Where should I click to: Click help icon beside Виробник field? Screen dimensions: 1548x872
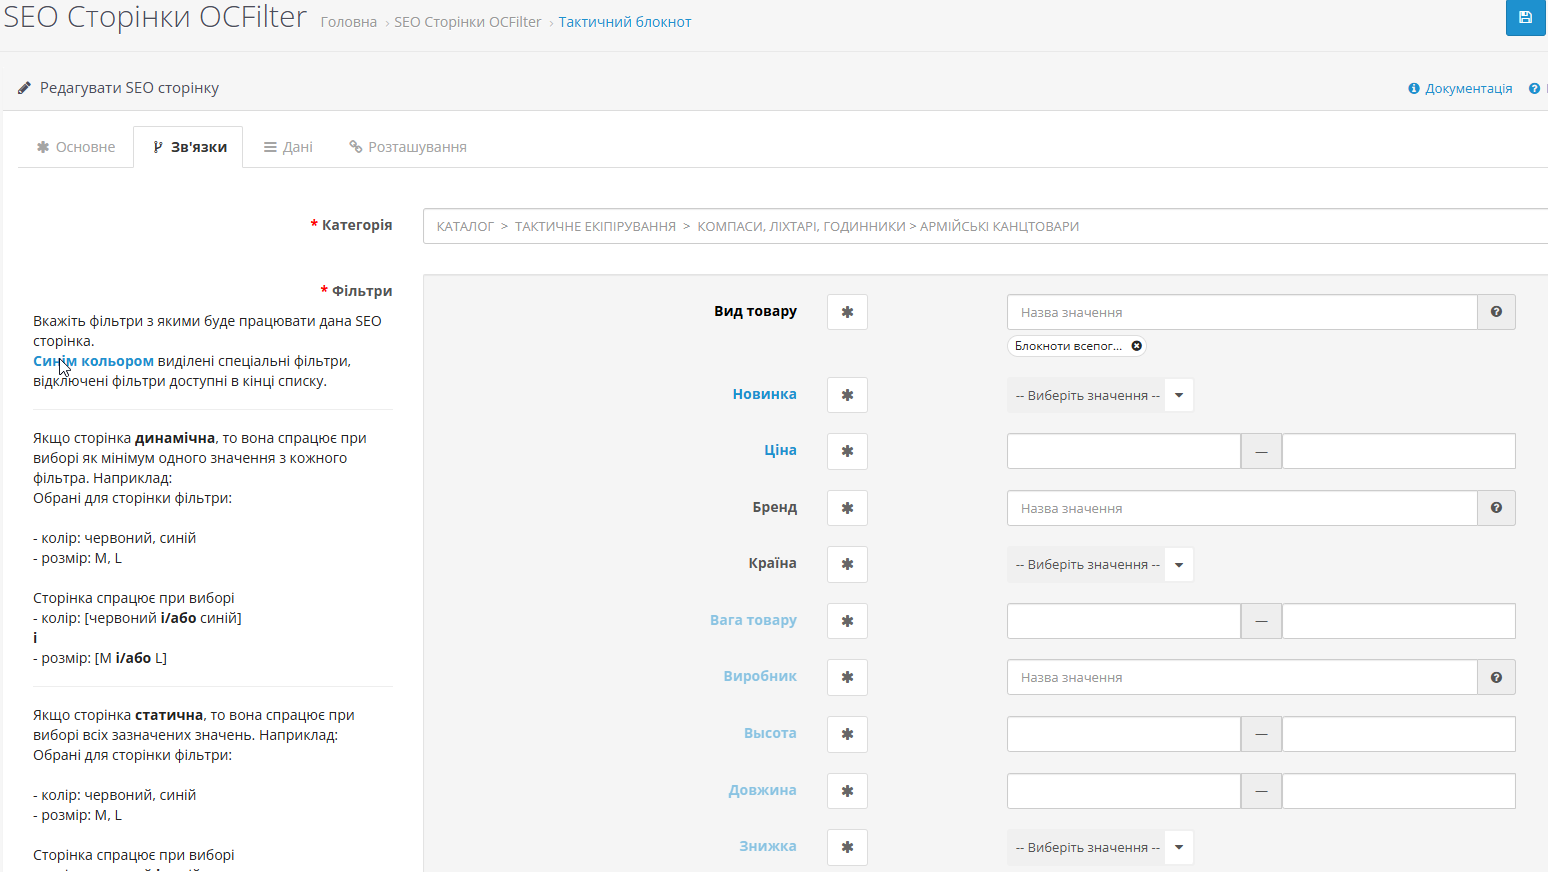click(x=1496, y=677)
